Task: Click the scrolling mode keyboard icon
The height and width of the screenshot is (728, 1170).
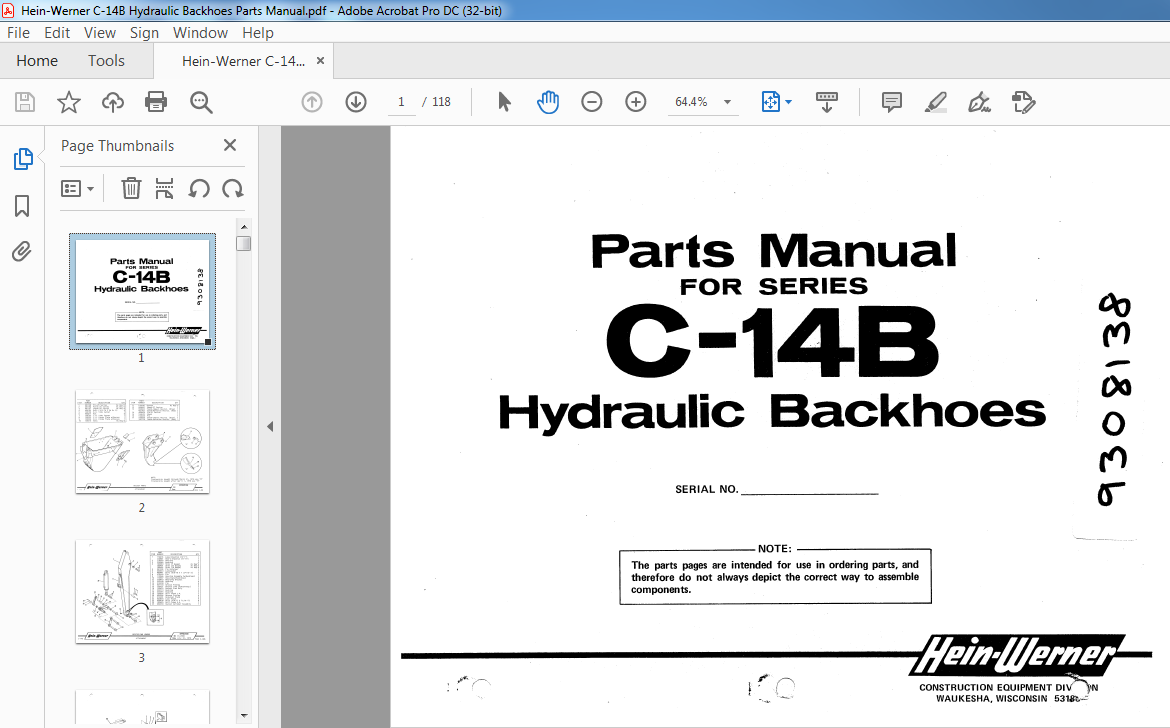Action: (x=827, y=102)
